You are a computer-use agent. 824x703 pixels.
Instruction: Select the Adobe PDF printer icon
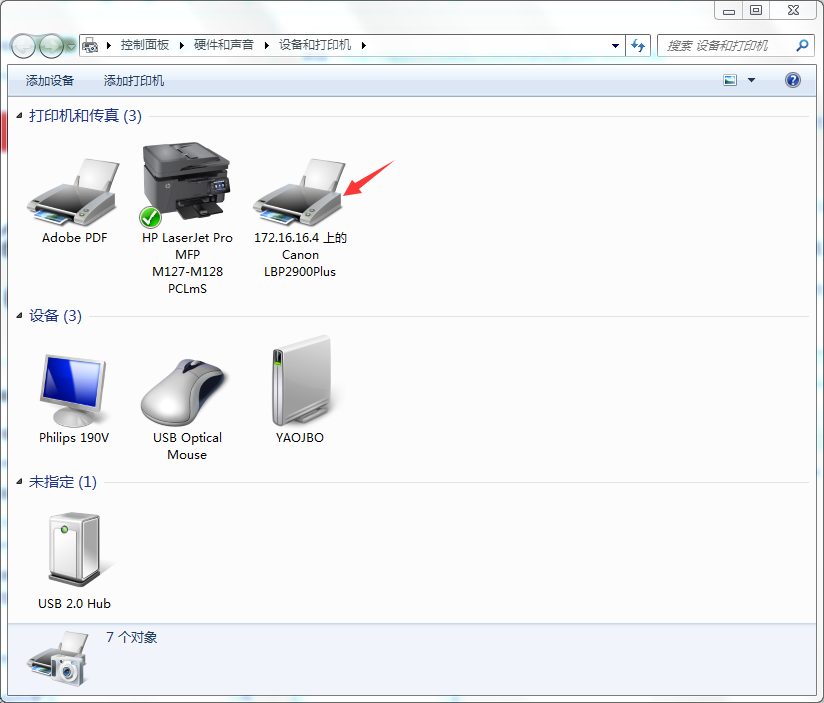pyautogui.click(x=74, y=192)
